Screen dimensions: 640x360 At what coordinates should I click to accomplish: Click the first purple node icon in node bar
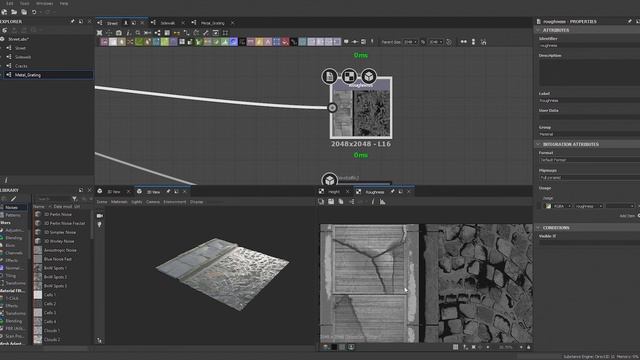coord(104,42)
